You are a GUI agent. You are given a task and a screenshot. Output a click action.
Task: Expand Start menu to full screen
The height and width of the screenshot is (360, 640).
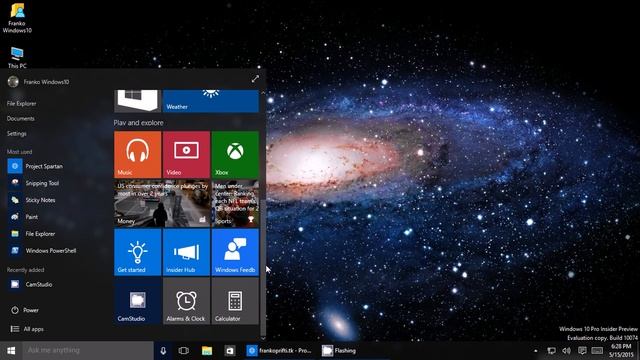(x=255, y=79)
